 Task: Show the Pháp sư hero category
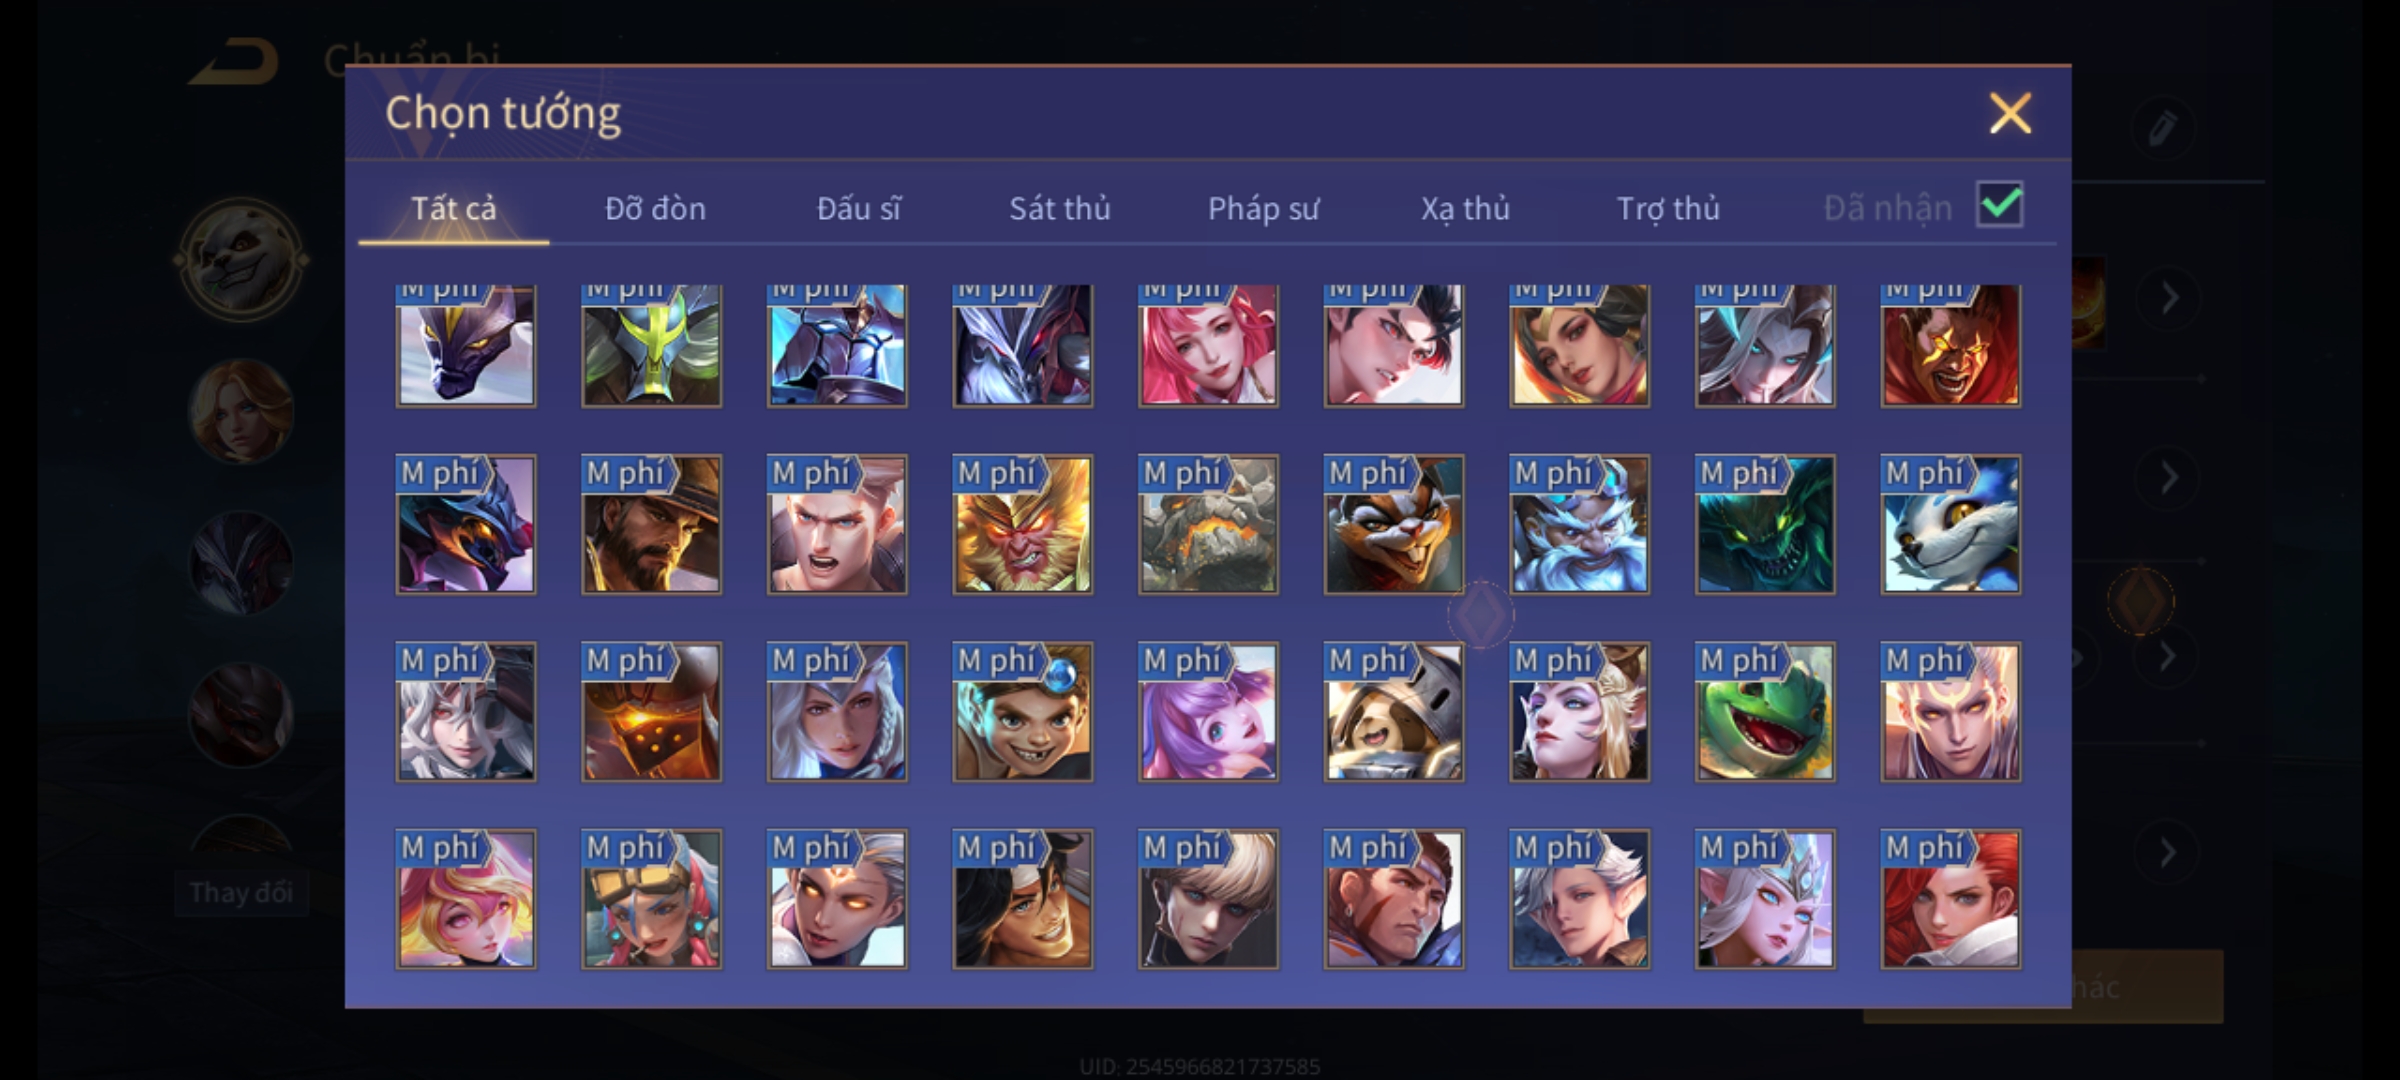tap(1263, 208)
